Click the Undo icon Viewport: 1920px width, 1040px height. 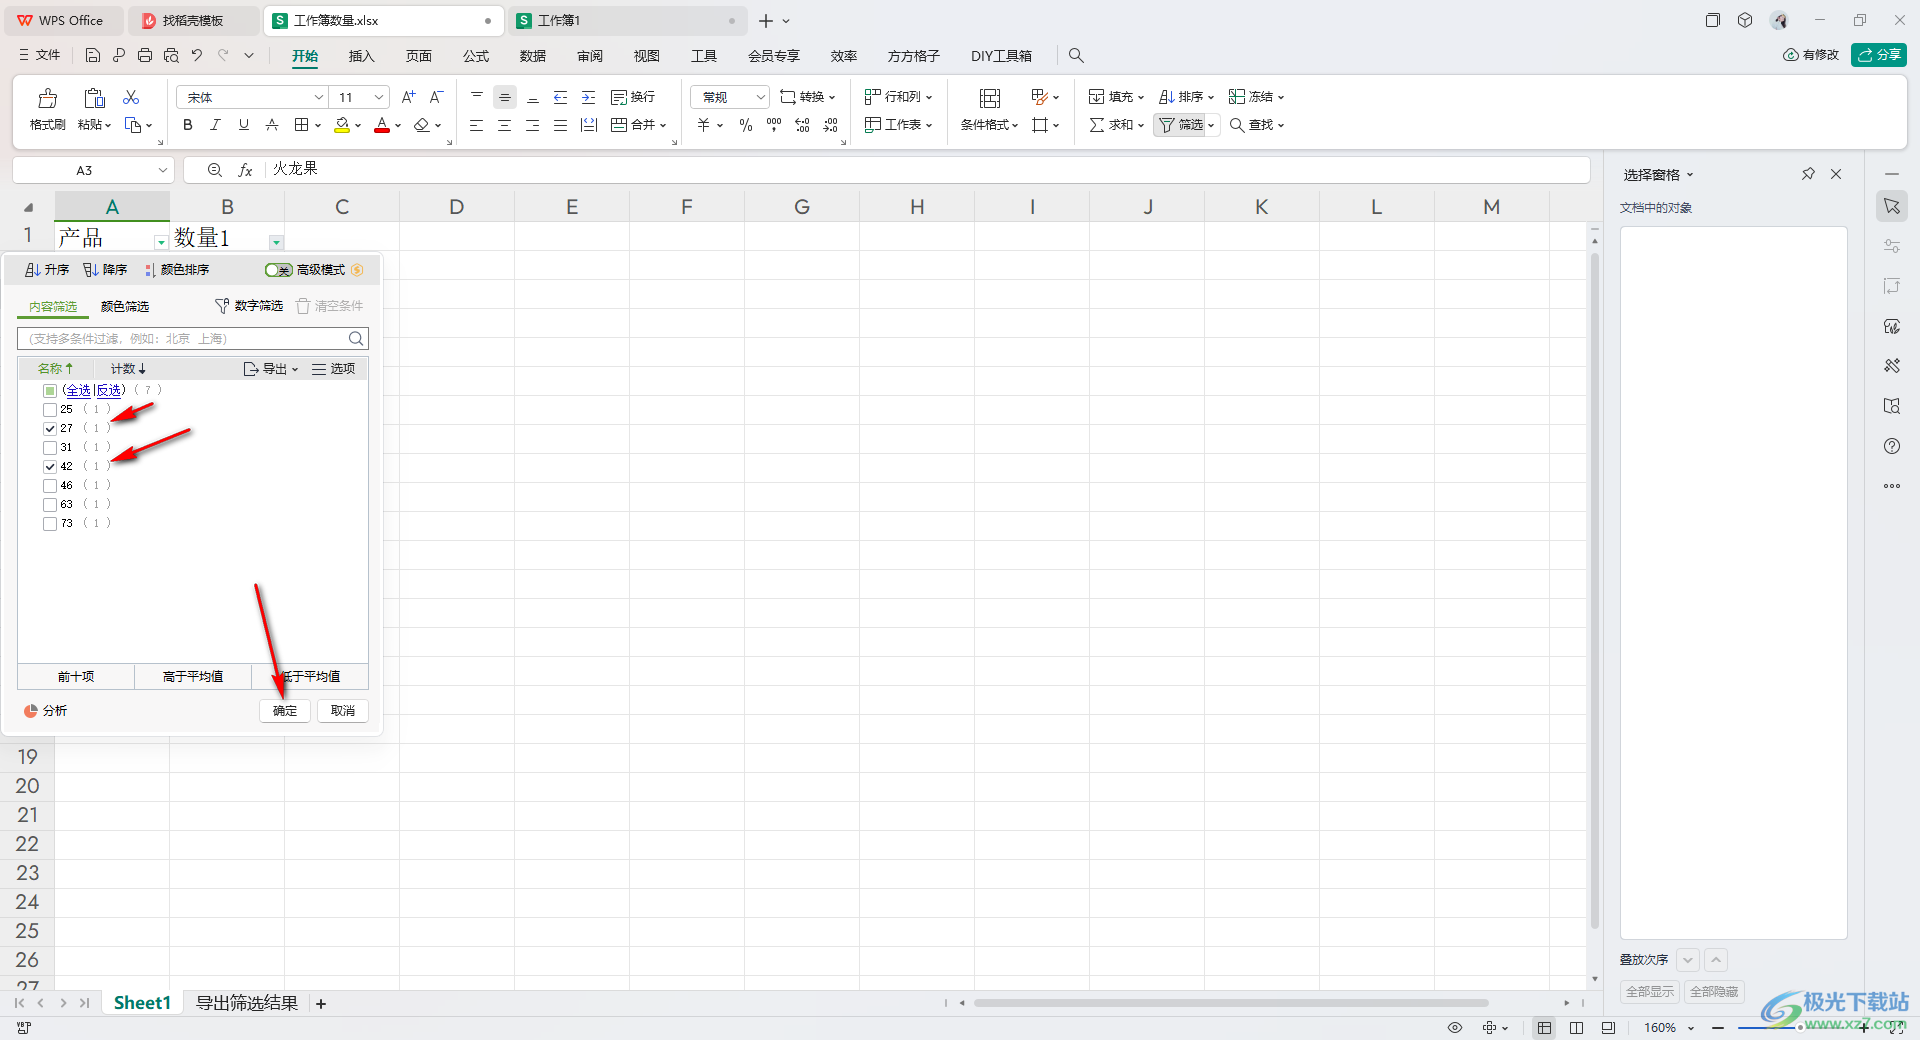tap(197, 56)
